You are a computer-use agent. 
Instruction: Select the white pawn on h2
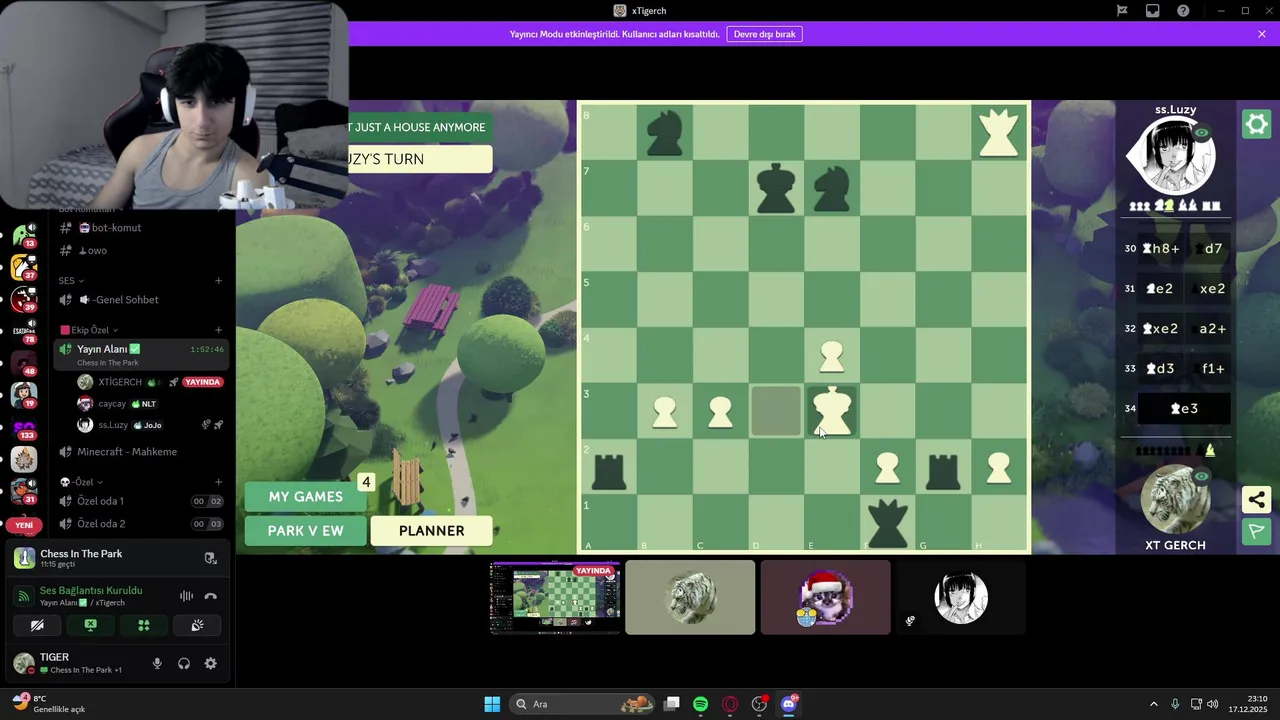[999, 468]
